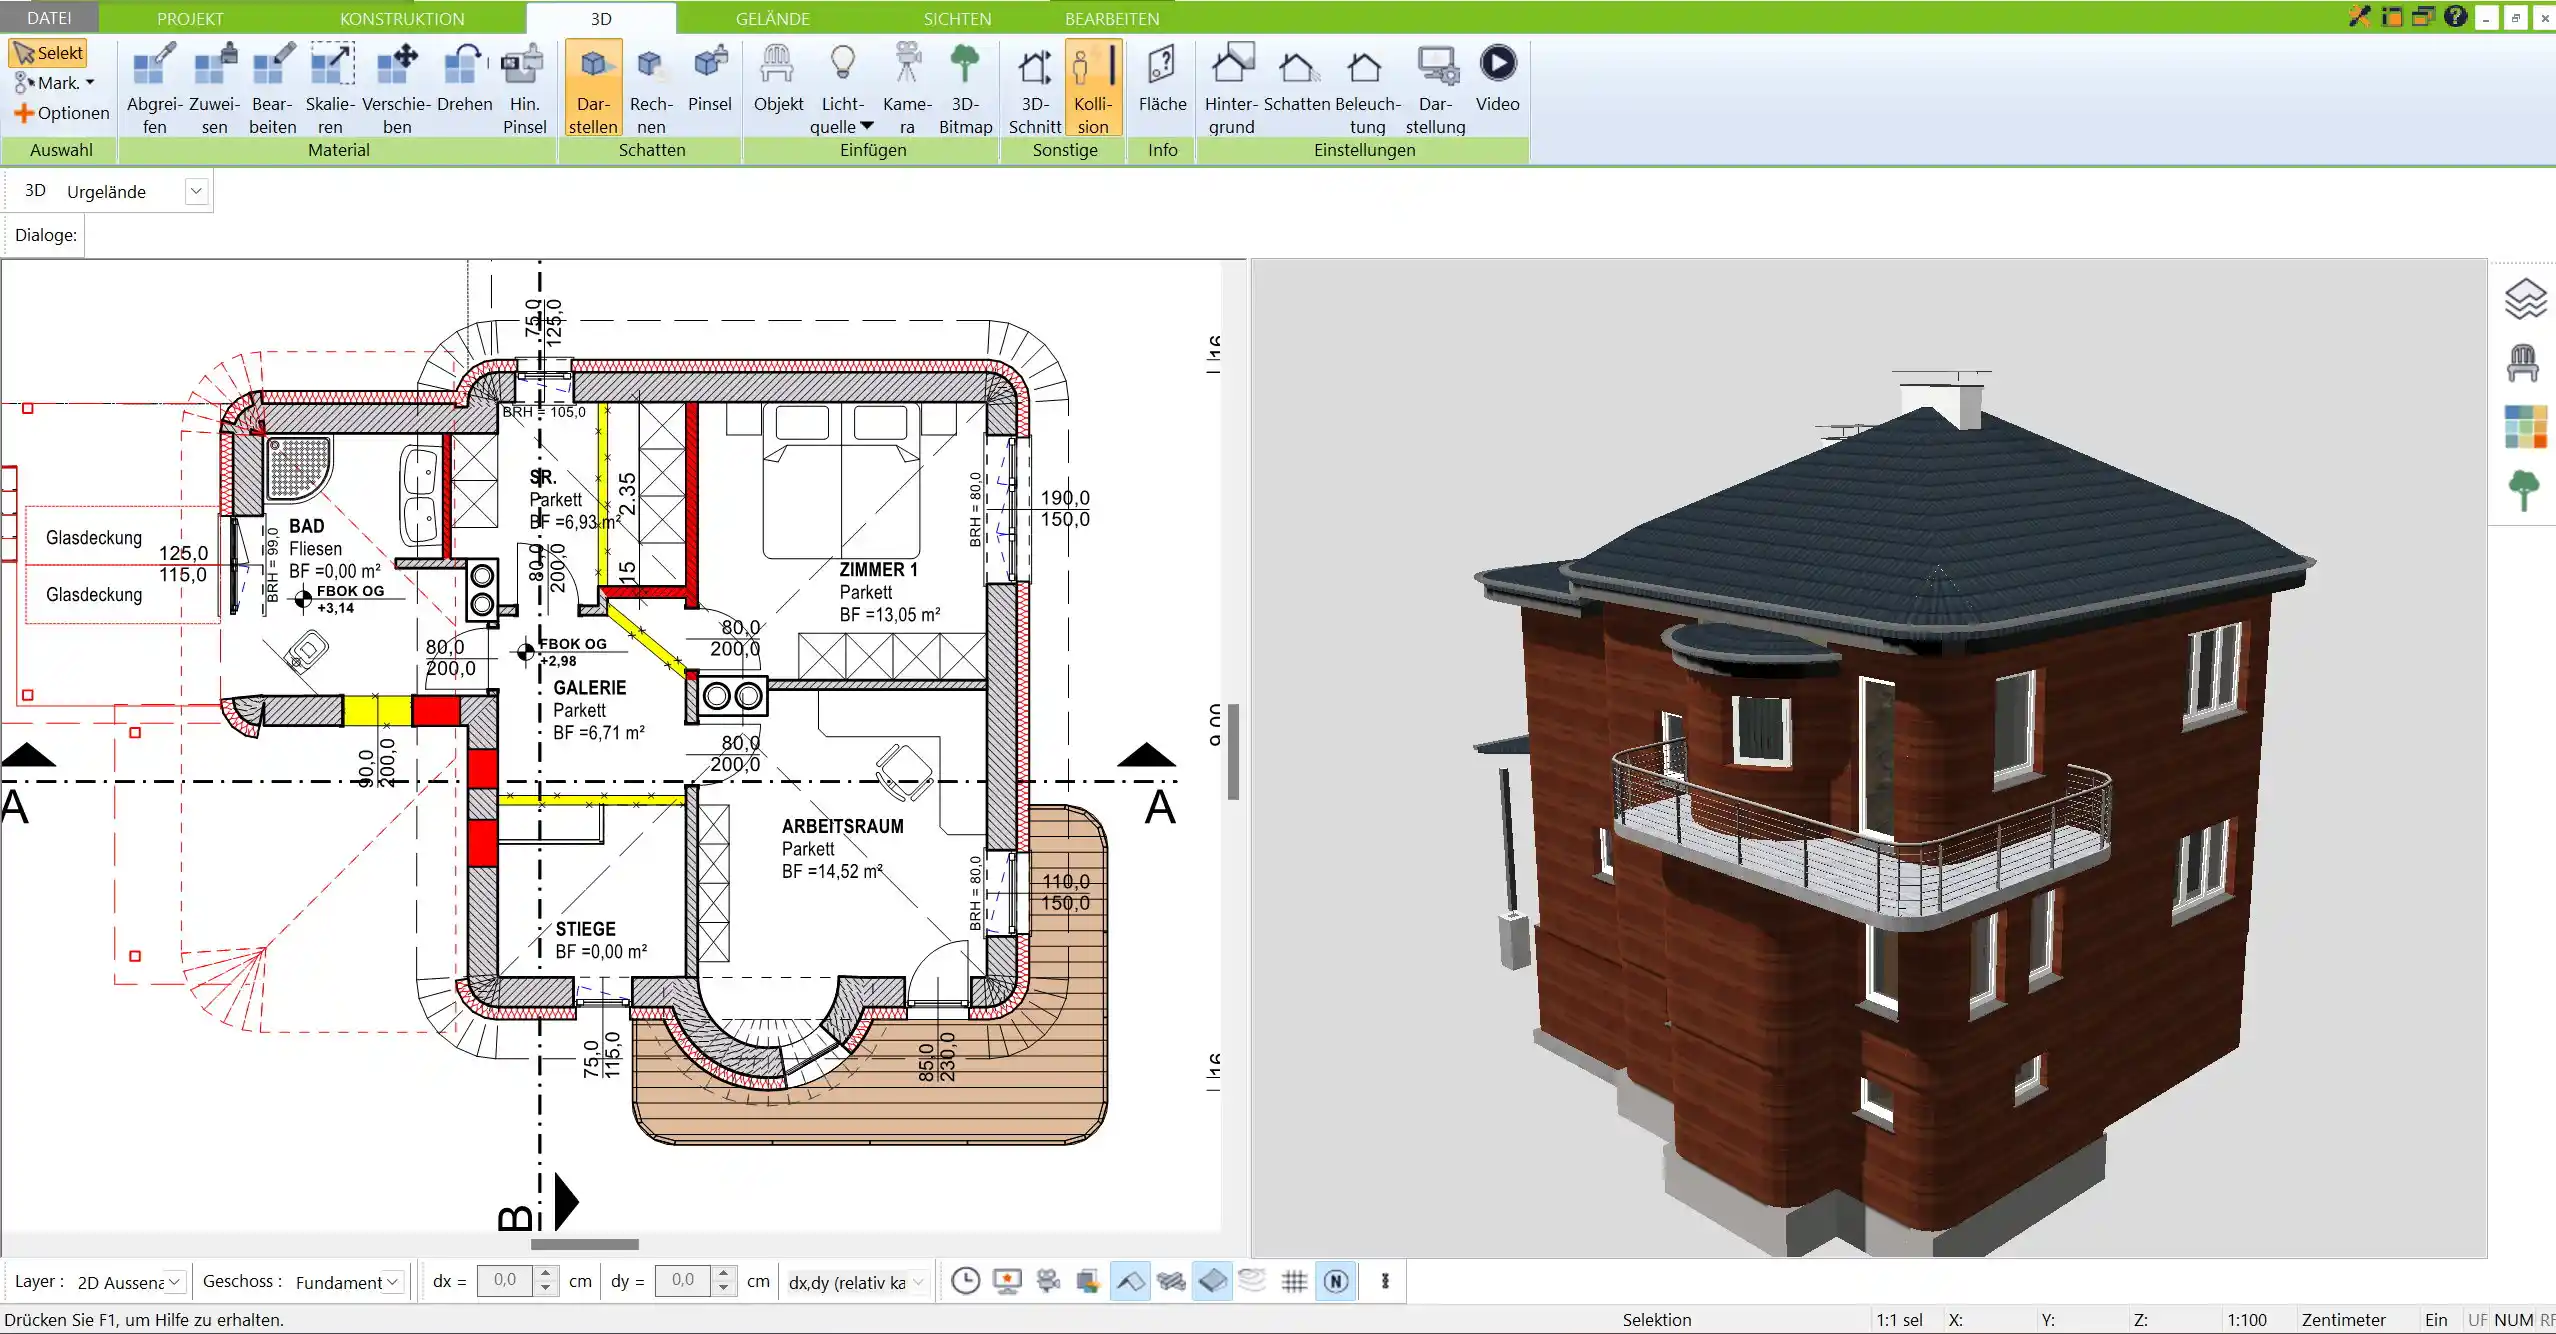This screenshot has height=1334, width=2556.
Task: Click the Hin. Pinsel tool
Action: point(524,88)
